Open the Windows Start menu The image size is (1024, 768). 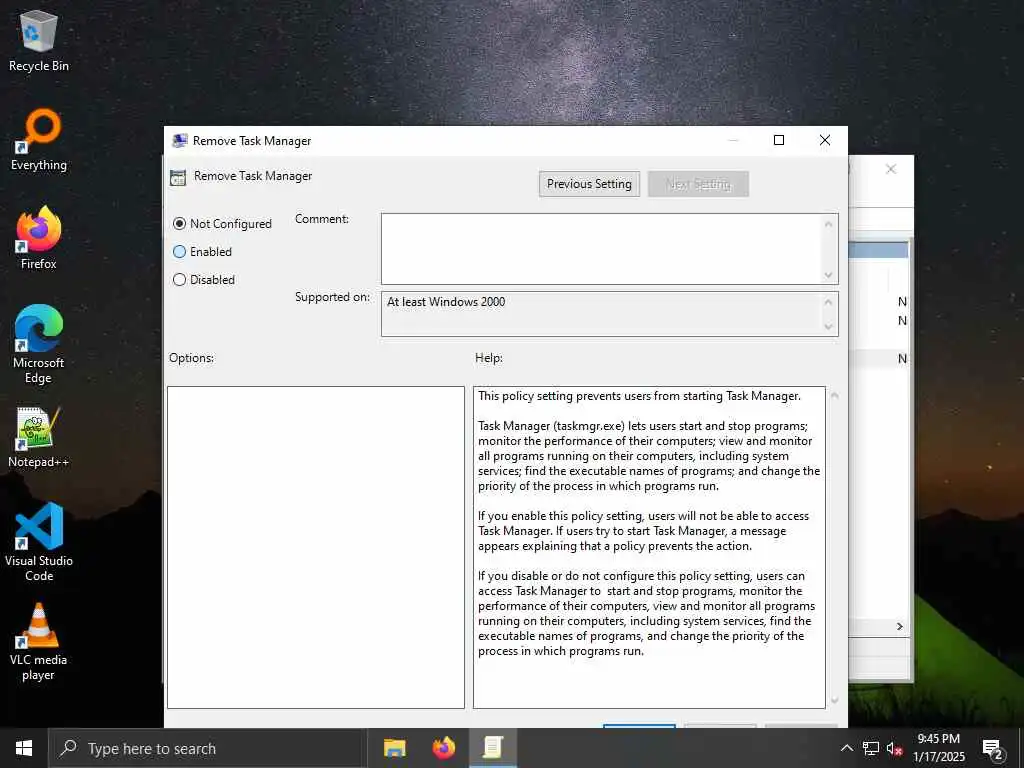coord(24,748)
